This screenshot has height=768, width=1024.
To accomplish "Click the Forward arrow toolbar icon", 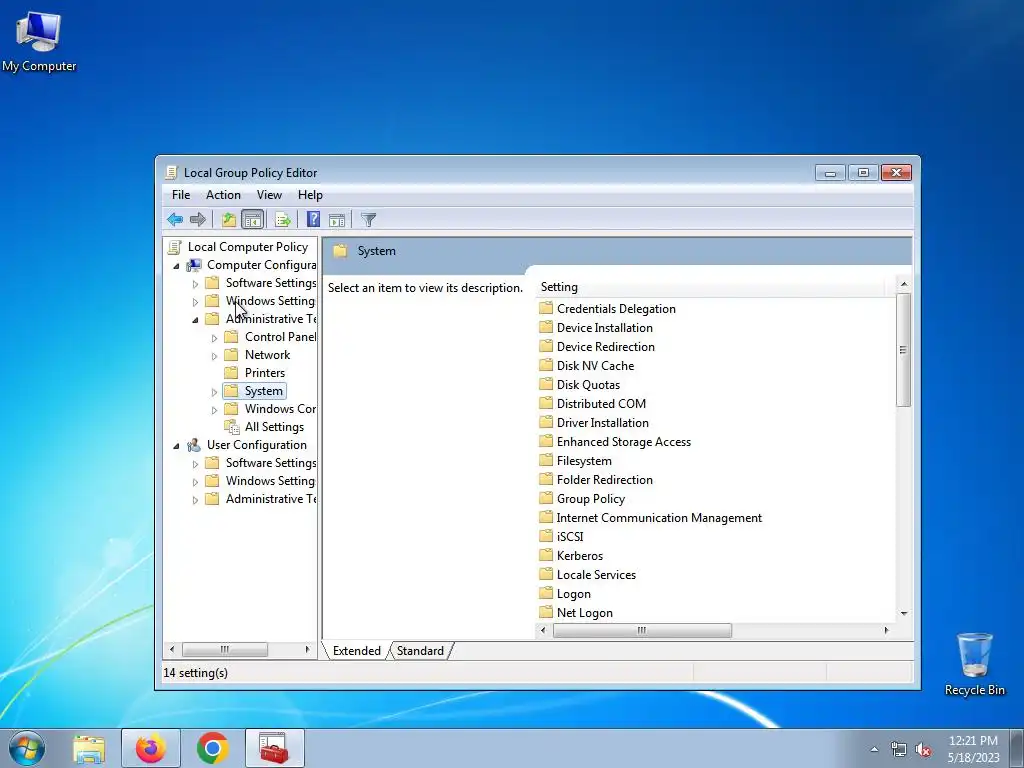I will coord(198,219).
